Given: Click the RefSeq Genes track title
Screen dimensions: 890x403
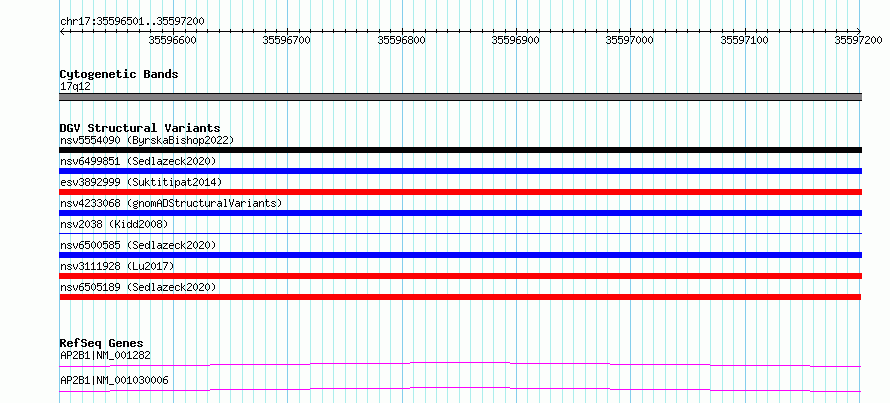Looking at the screenshot, I should [x=102, y=343].
